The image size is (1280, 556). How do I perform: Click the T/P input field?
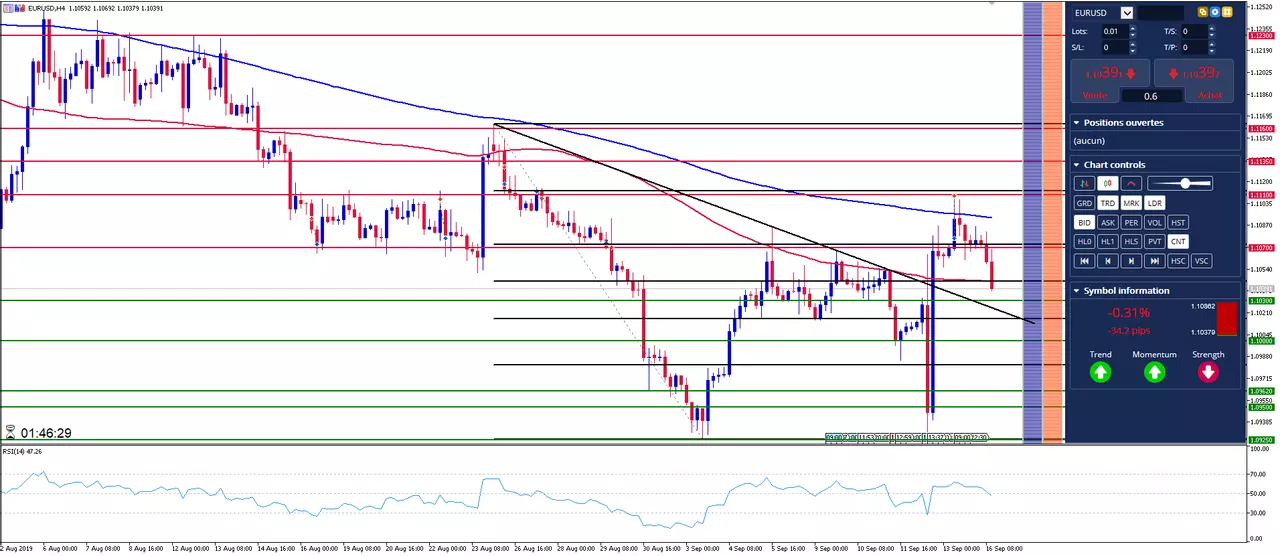click(1194, 47)
